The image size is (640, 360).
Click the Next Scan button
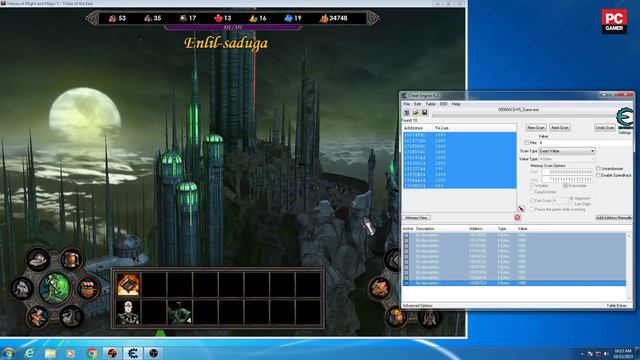point(560,128)
